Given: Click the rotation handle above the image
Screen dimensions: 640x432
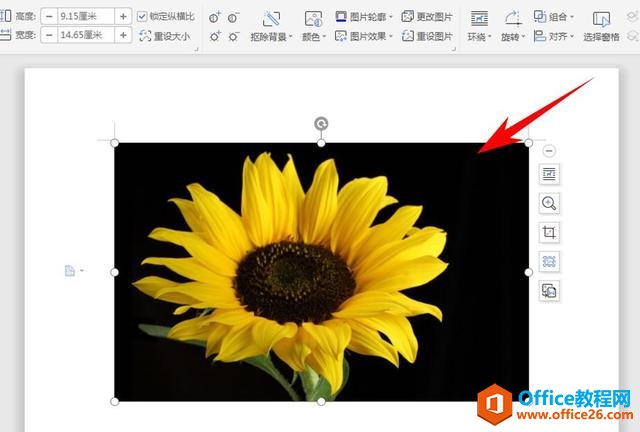Looking at the screenshot, I should [321, 123].
